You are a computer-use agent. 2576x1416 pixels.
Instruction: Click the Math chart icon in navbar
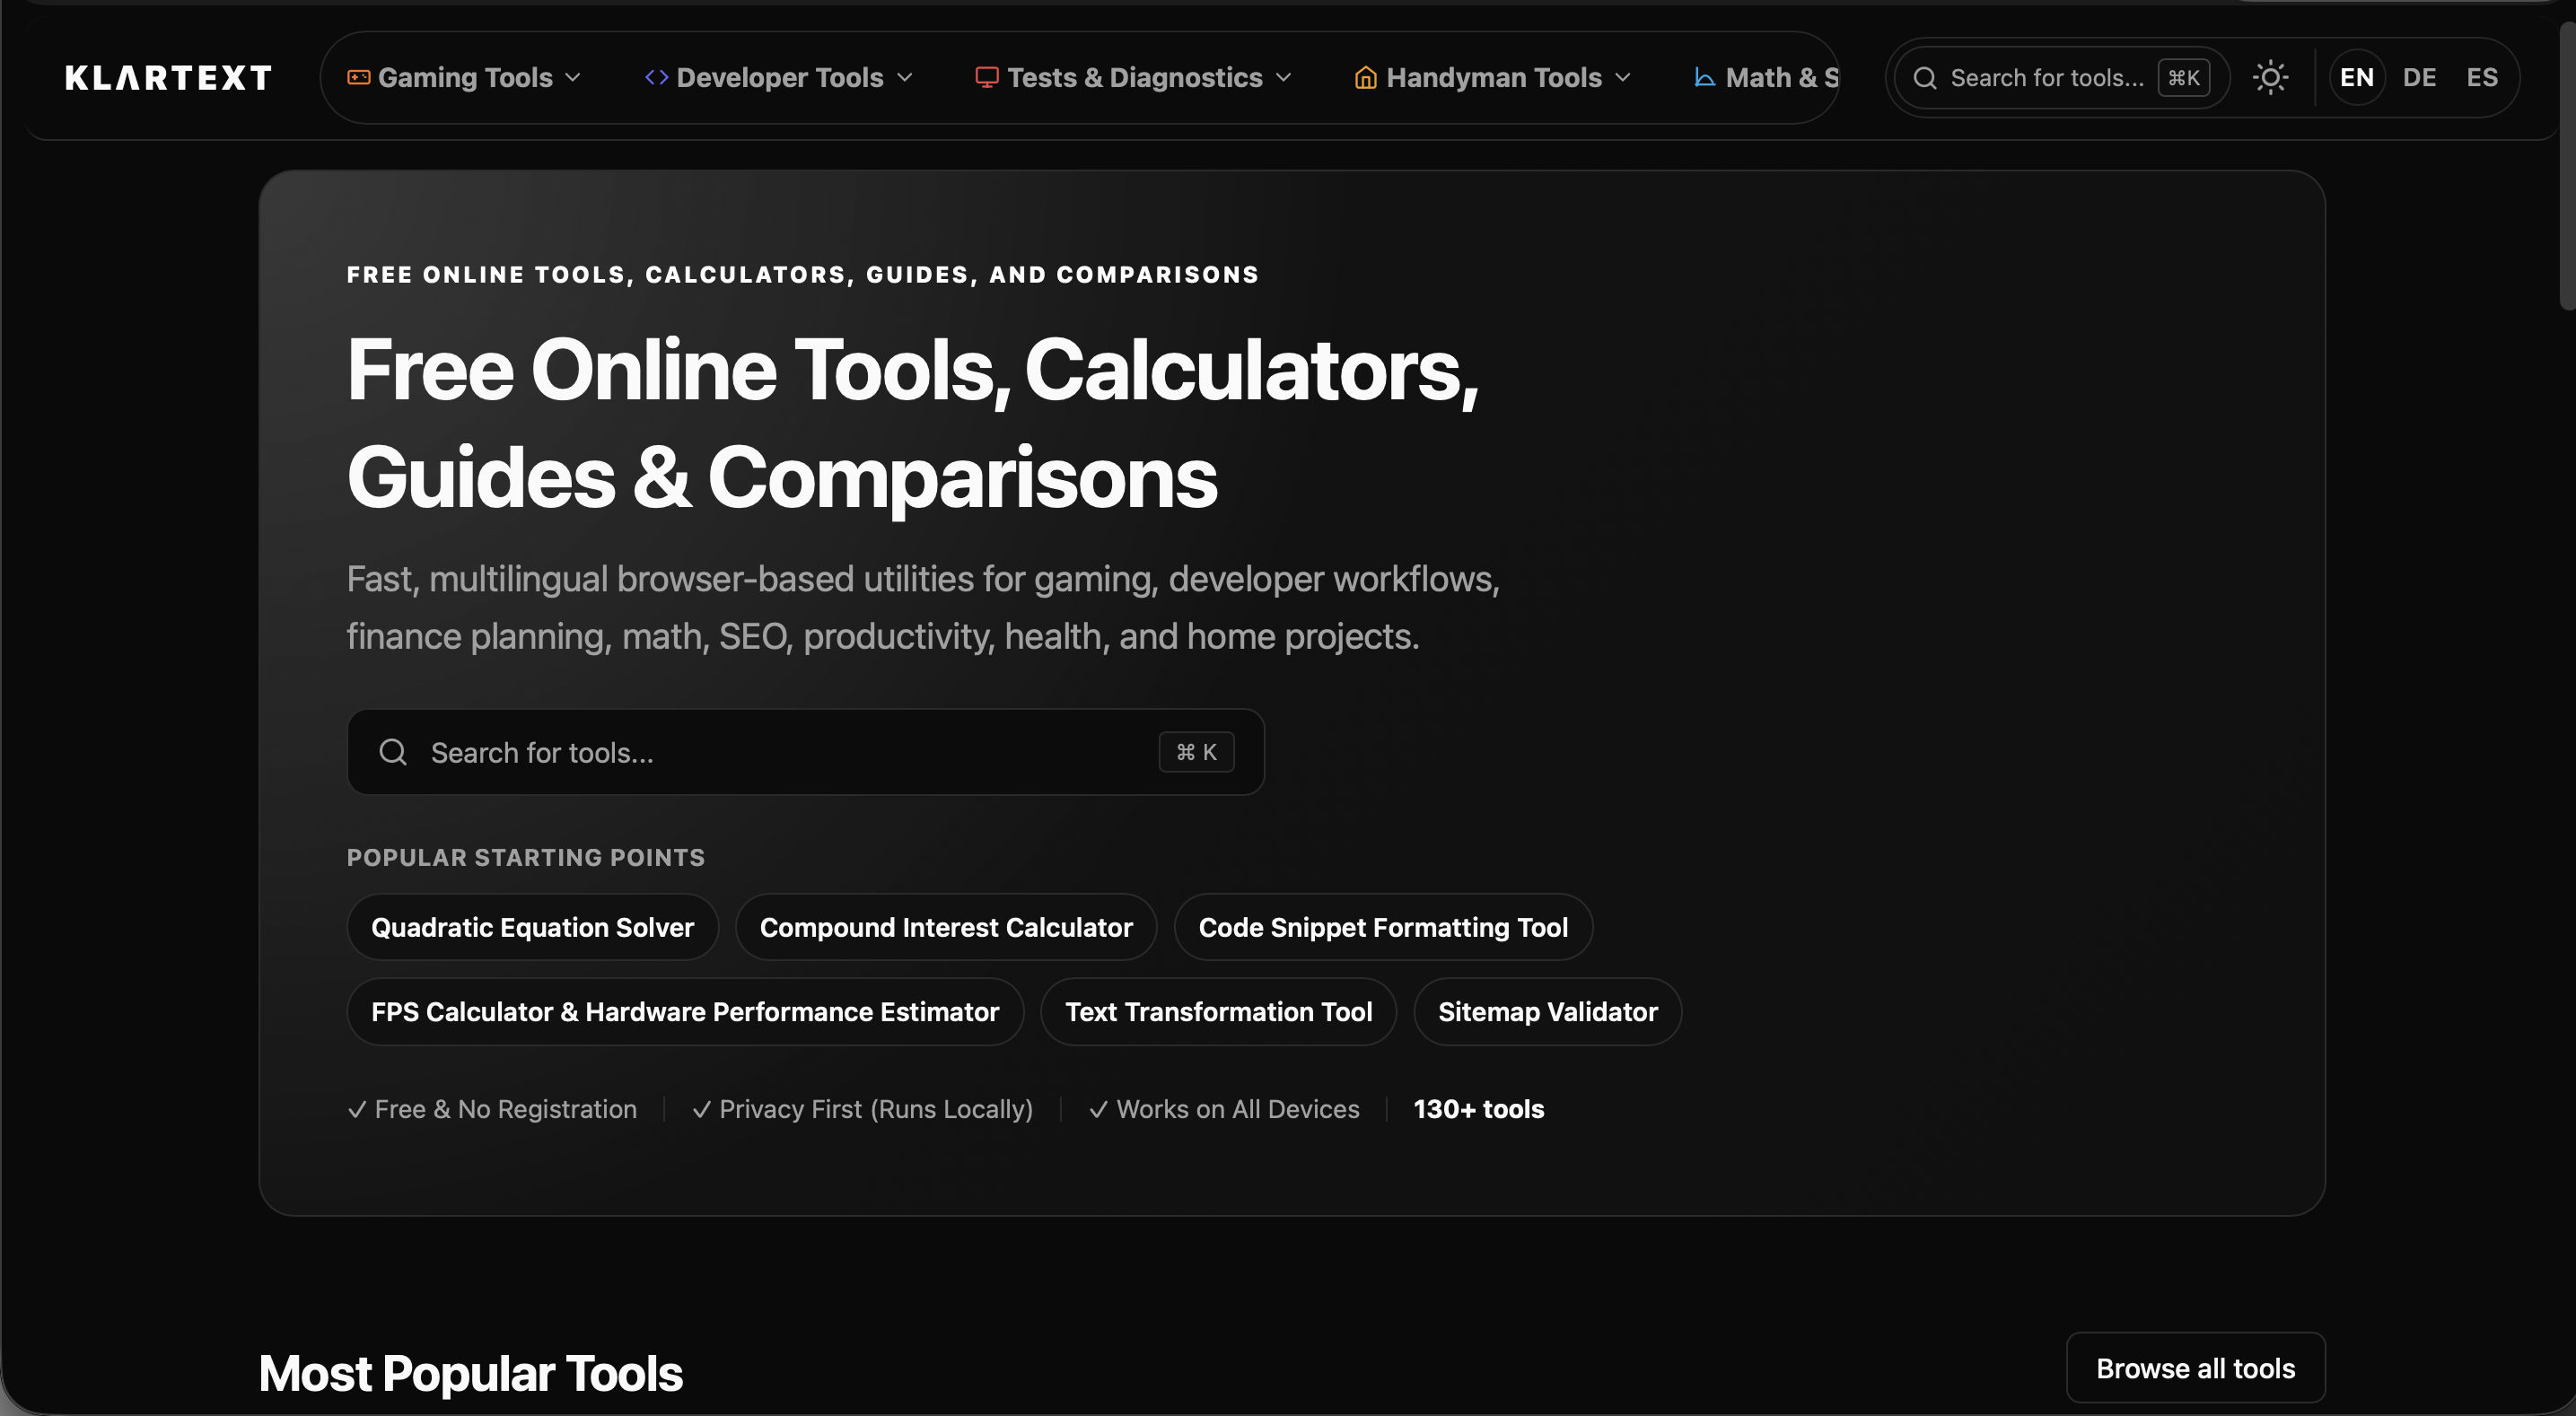pyautogui.click(x=1705, y=77)
